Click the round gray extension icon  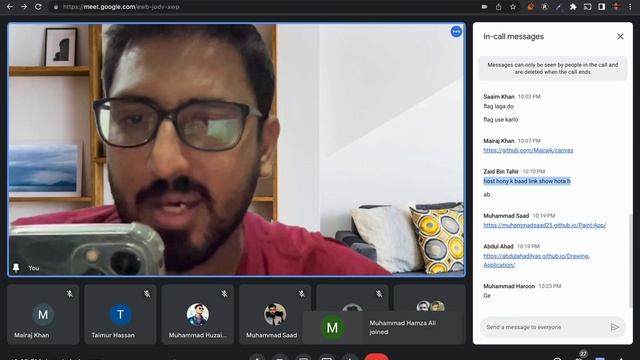pos(544,7)
